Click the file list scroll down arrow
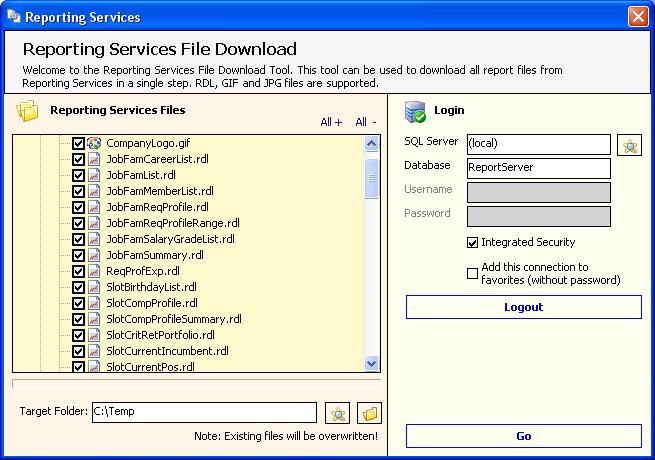This screenshot has width=655, height=460. tap(371, 363)
